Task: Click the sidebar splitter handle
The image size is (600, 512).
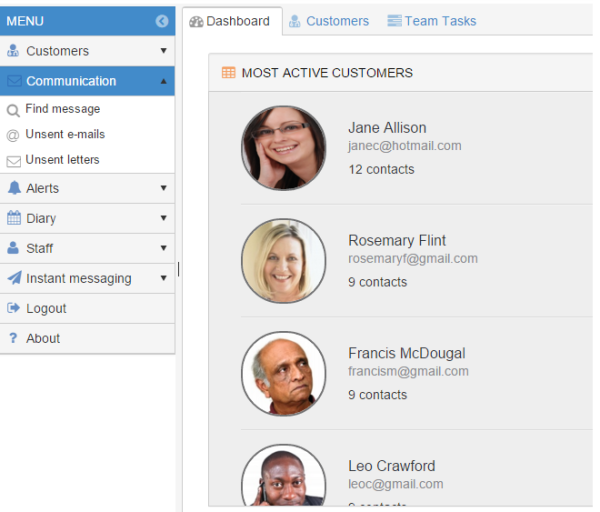Action: pos(178,269)
